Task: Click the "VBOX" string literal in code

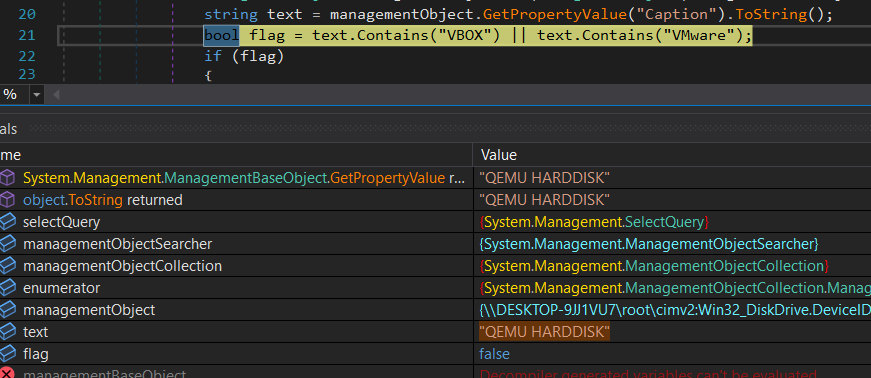Action: click(465, 36)
